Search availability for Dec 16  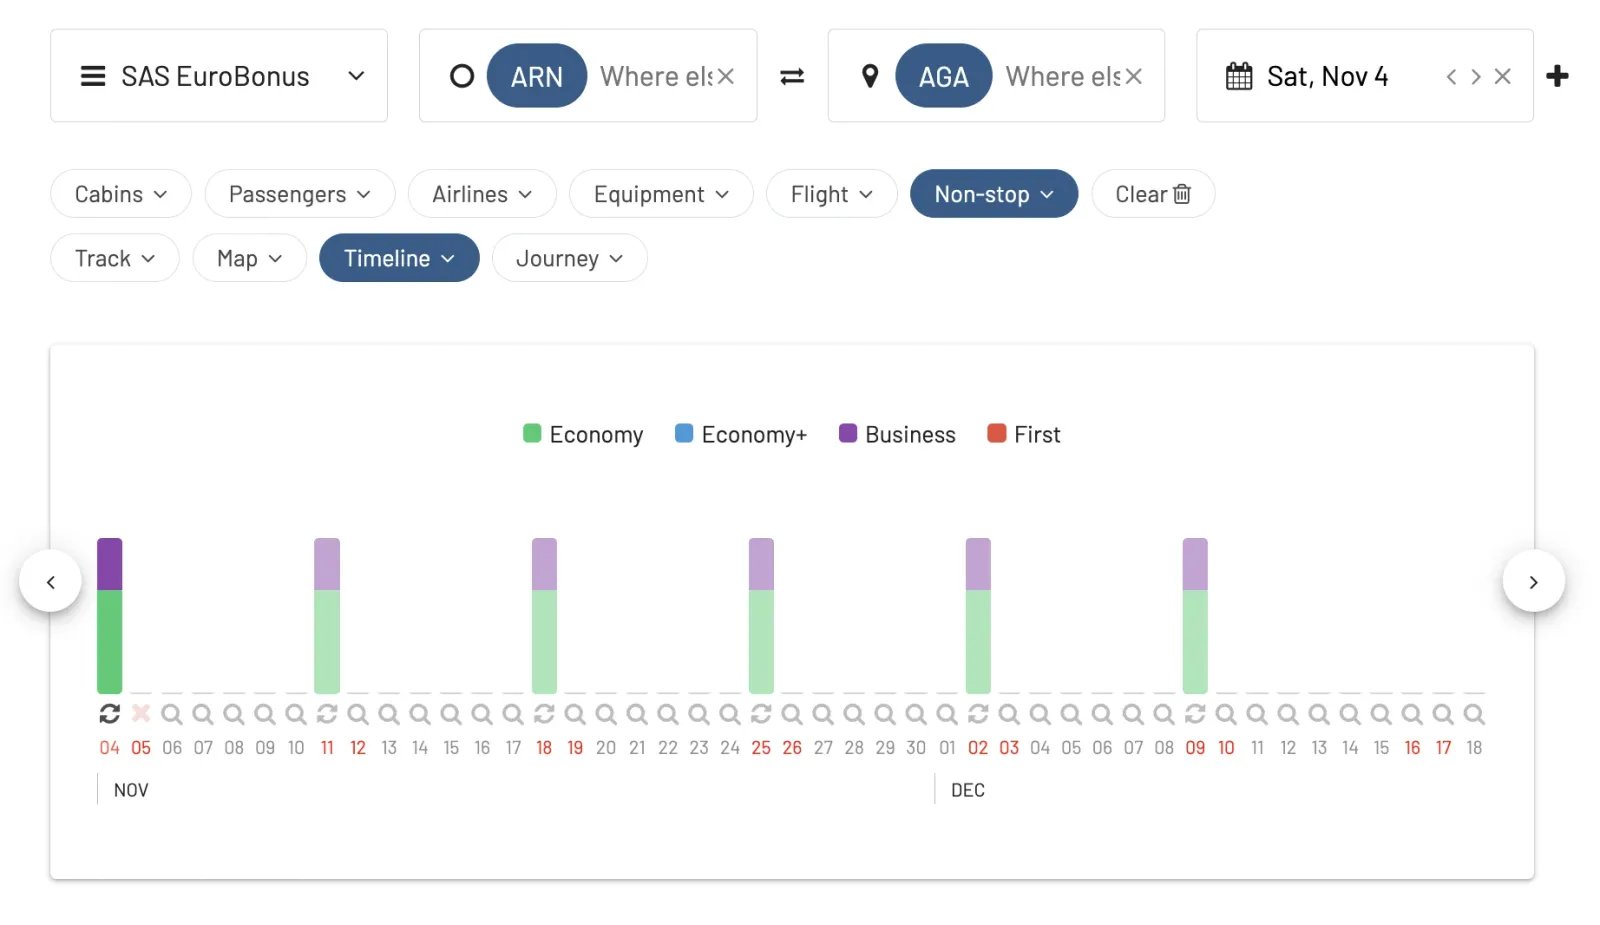pyautogui.click(x=1412, y=714)
